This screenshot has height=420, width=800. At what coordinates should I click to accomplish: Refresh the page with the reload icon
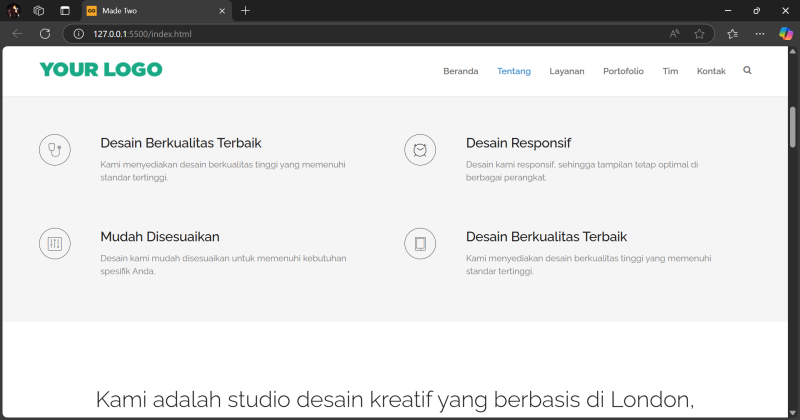(45, 33)
